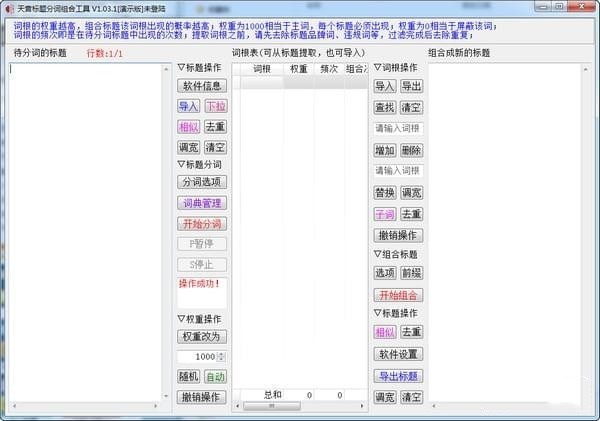
Task: Click the 选项 options button
Action: 385,273
